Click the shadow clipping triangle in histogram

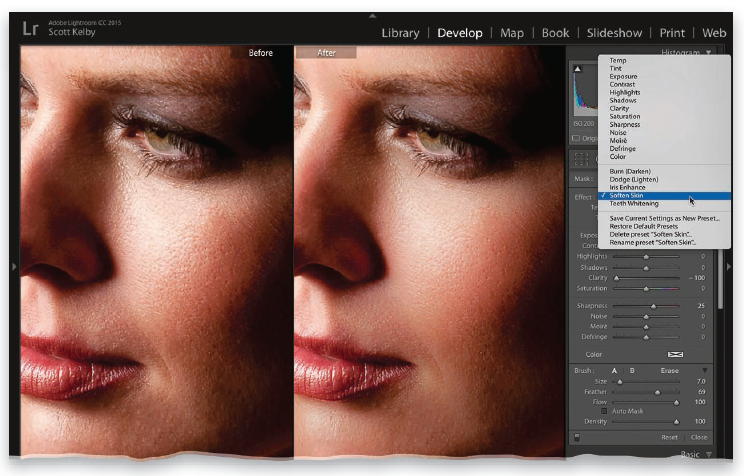point(577,70)
